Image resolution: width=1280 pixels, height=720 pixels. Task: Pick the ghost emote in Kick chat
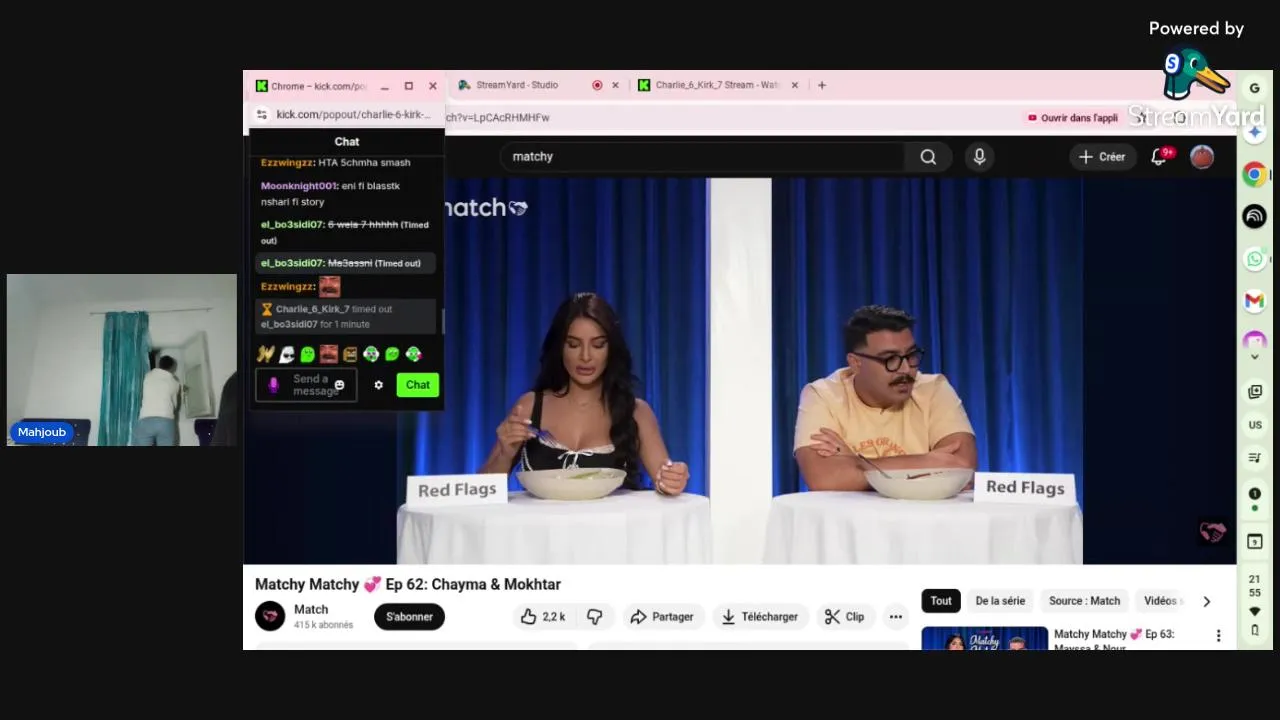click(x=287, y=354)
